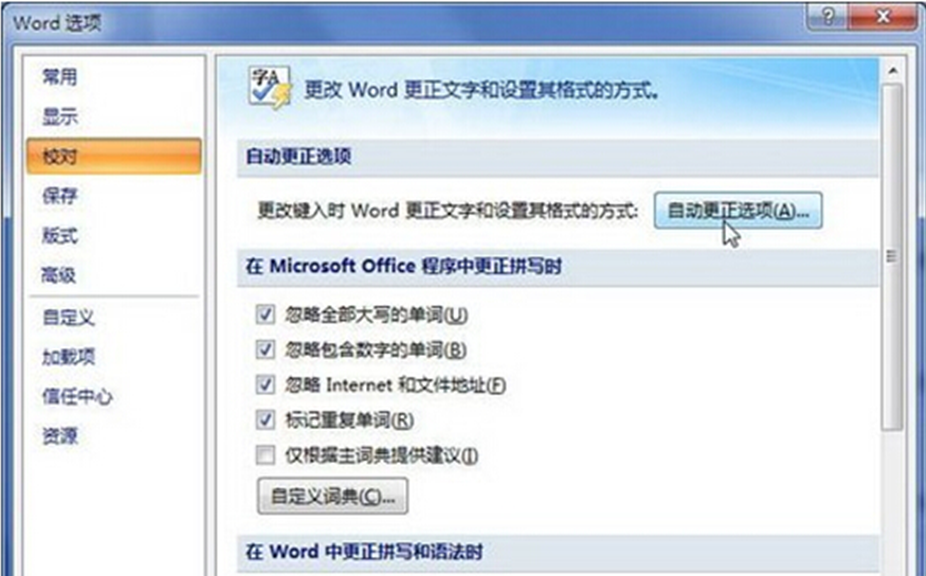
Task: Toggle 忽略包含数字的单词(B) checkbox
Action: (265, 349)
